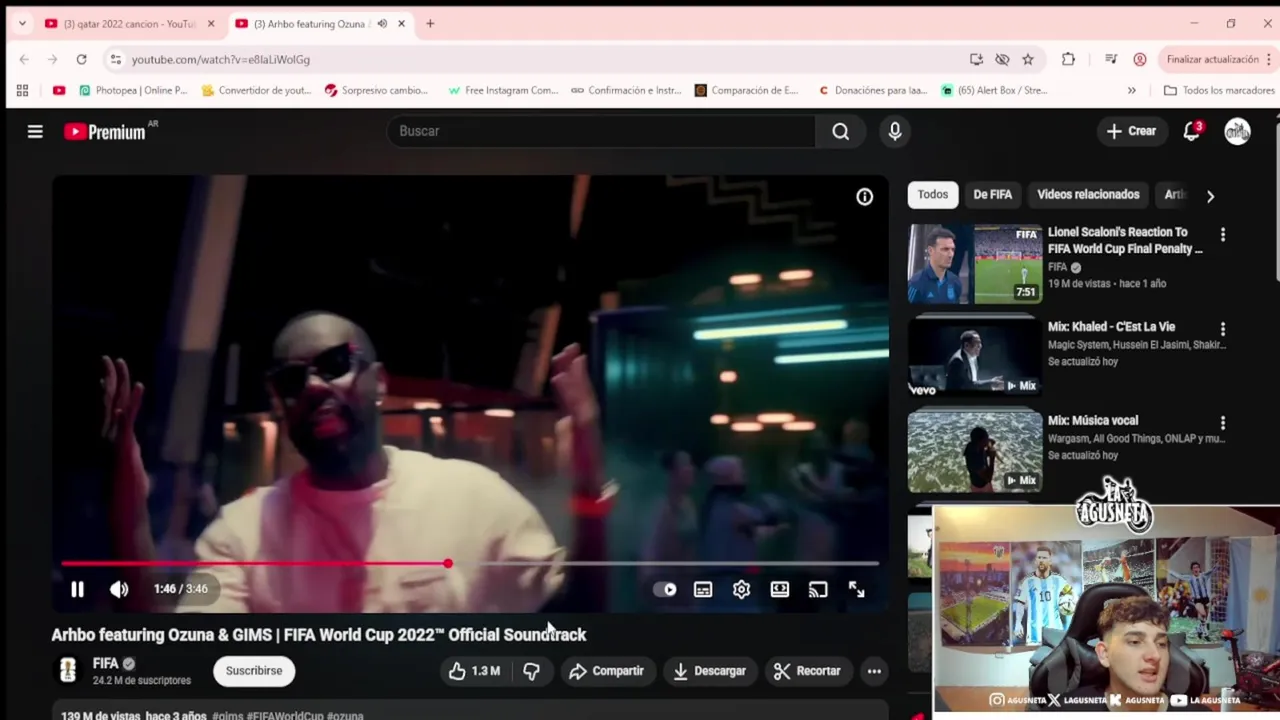The height and width of the screenshot is (720, 1280).
Task: Close the qatar 2022 cancion tab
Action: (x=211, y=24)
